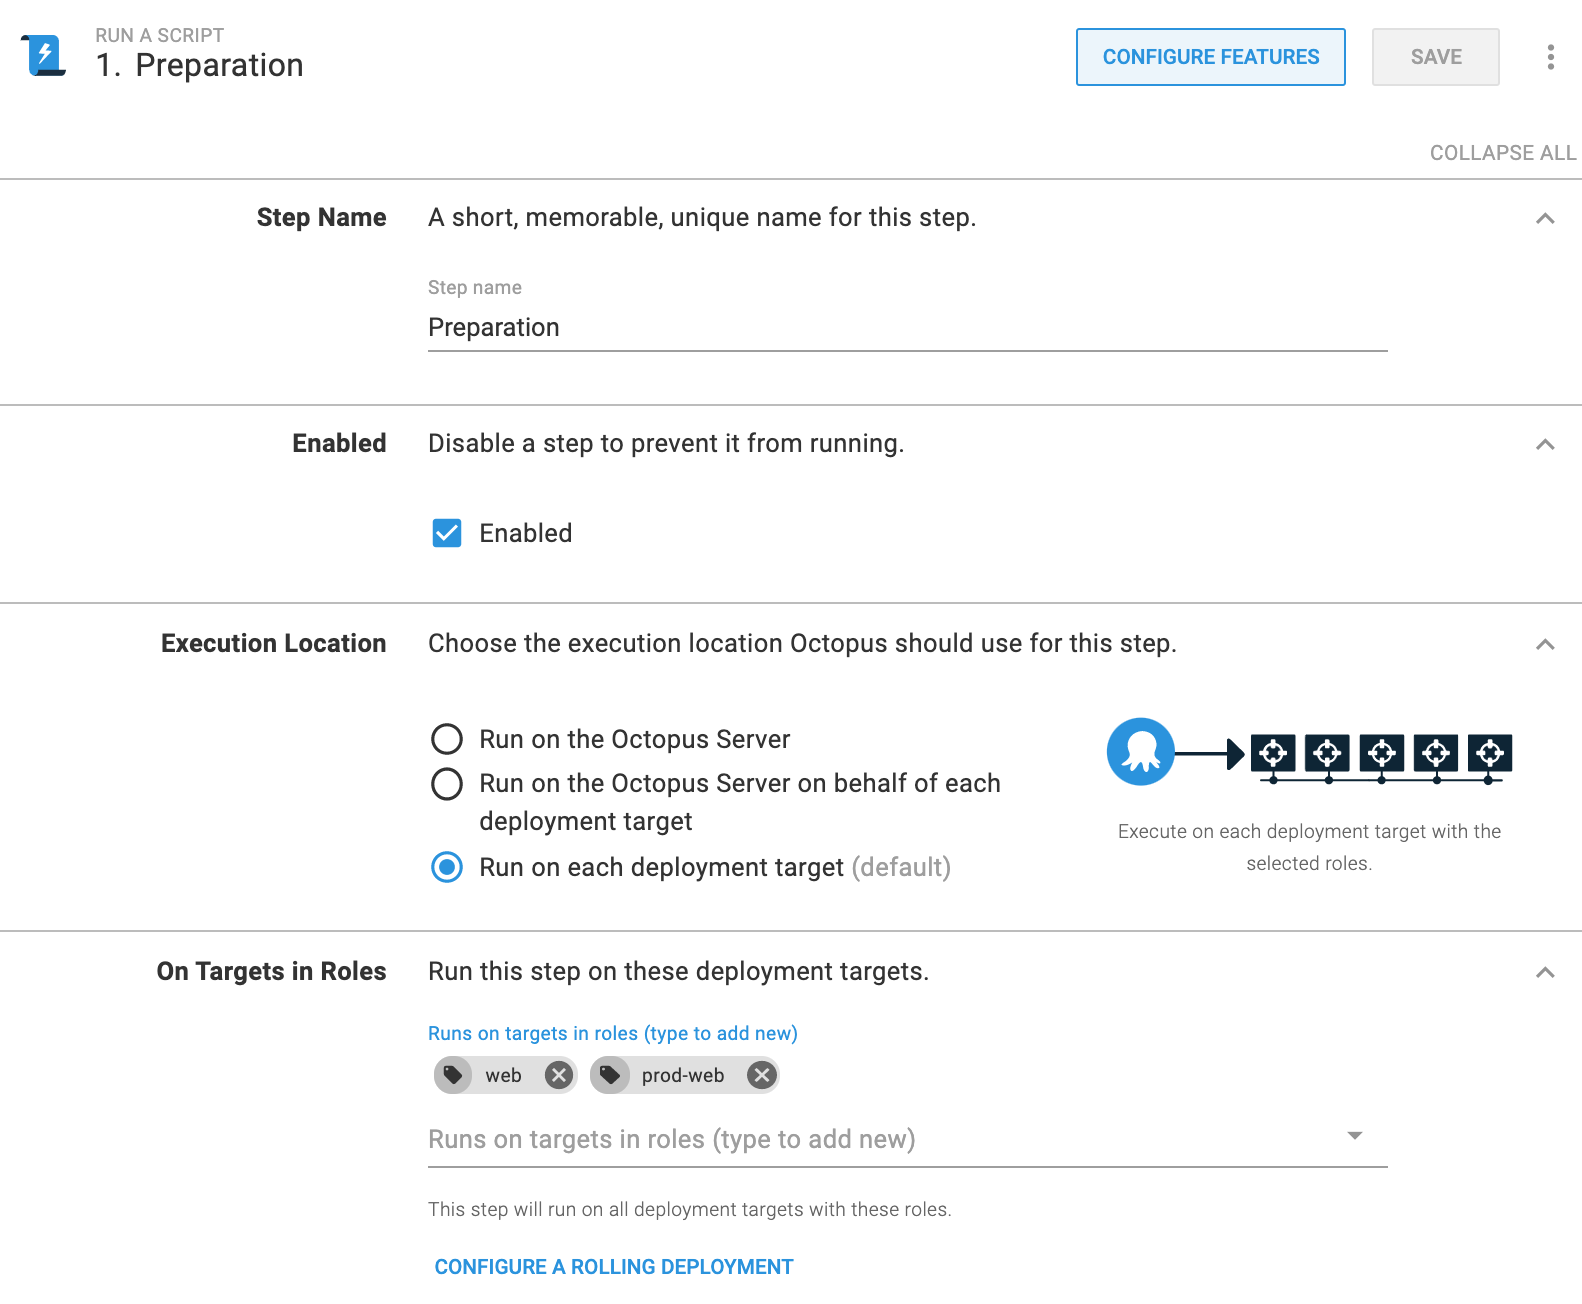The width and height of the screenshot is (1582, 1304).
Task: Select Run on Octopus Server on behalf option
Action: (x=447, y=783)
